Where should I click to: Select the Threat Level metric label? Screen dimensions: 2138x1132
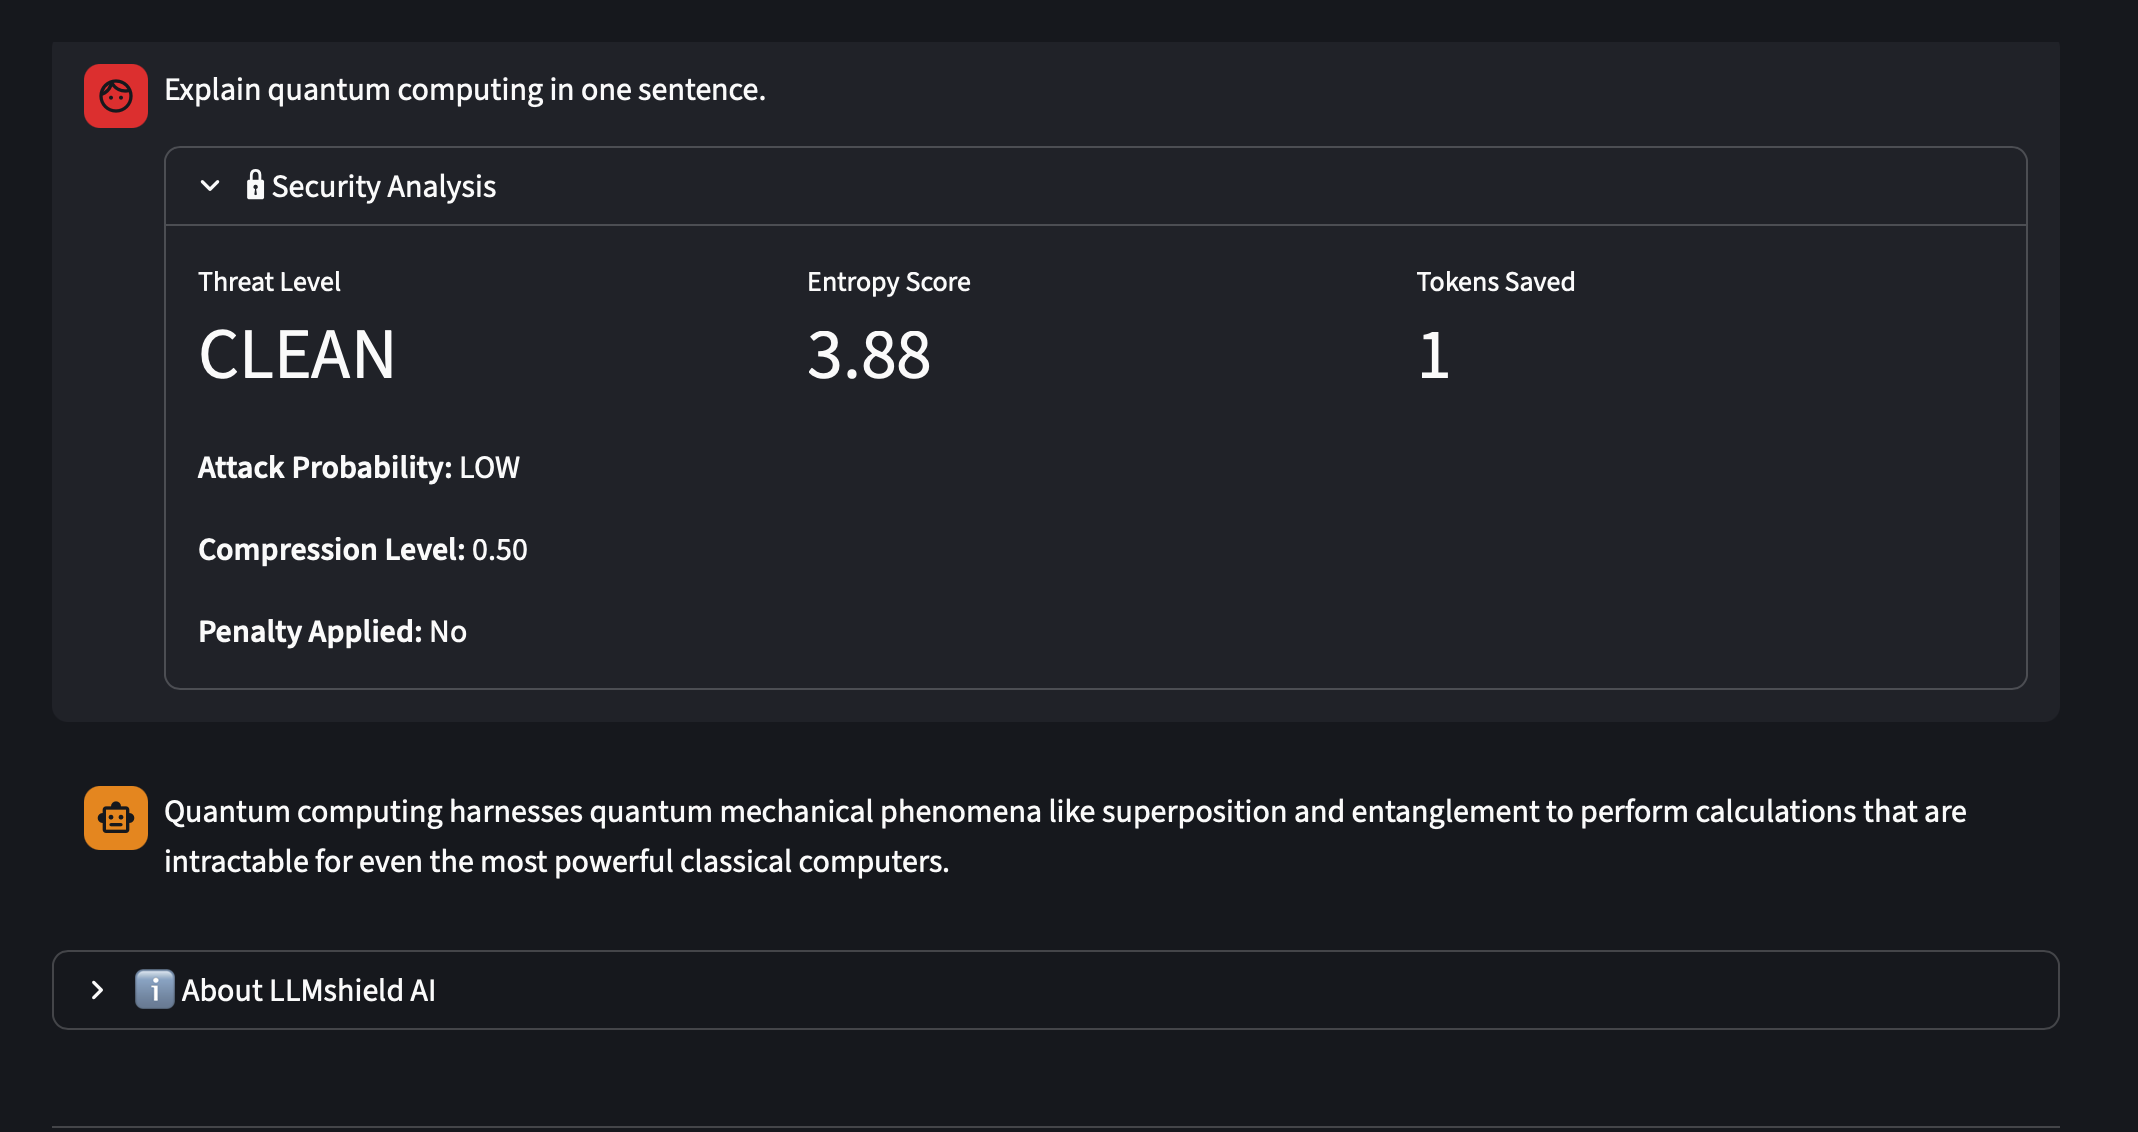coord(269,282)
